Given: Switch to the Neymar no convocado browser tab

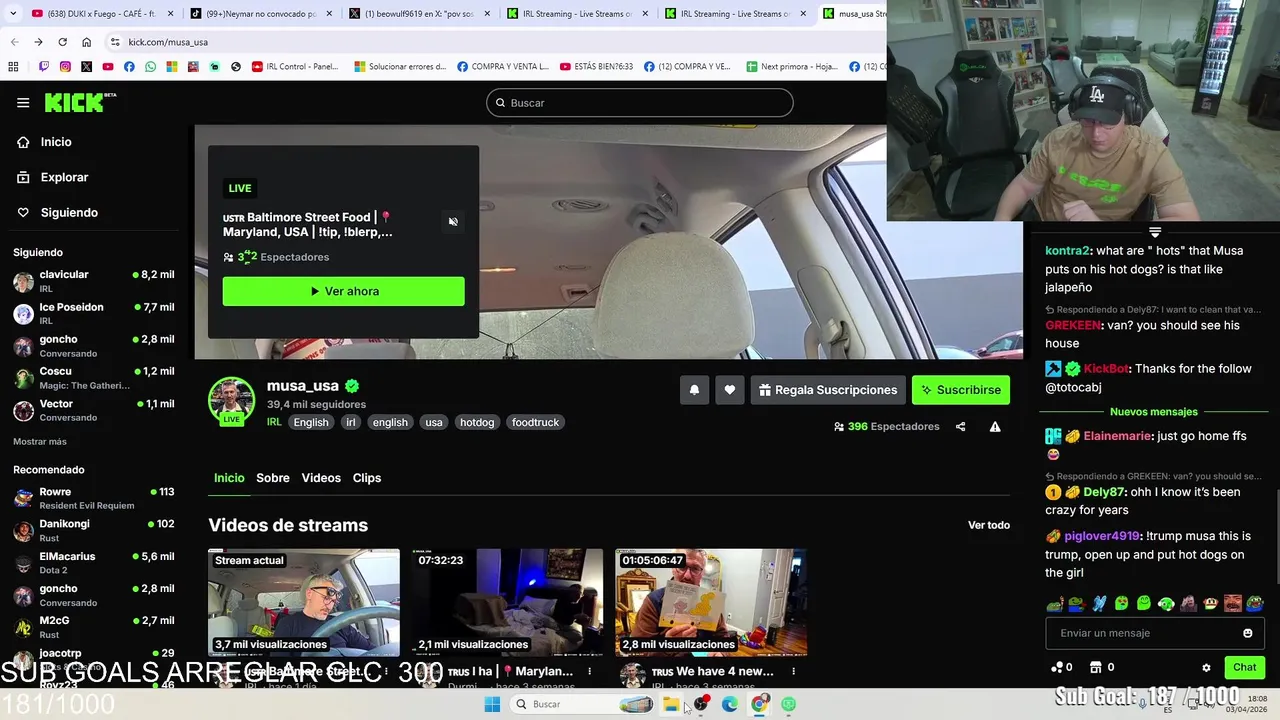Looking at the screenshot, I should (x=260, y=14).
